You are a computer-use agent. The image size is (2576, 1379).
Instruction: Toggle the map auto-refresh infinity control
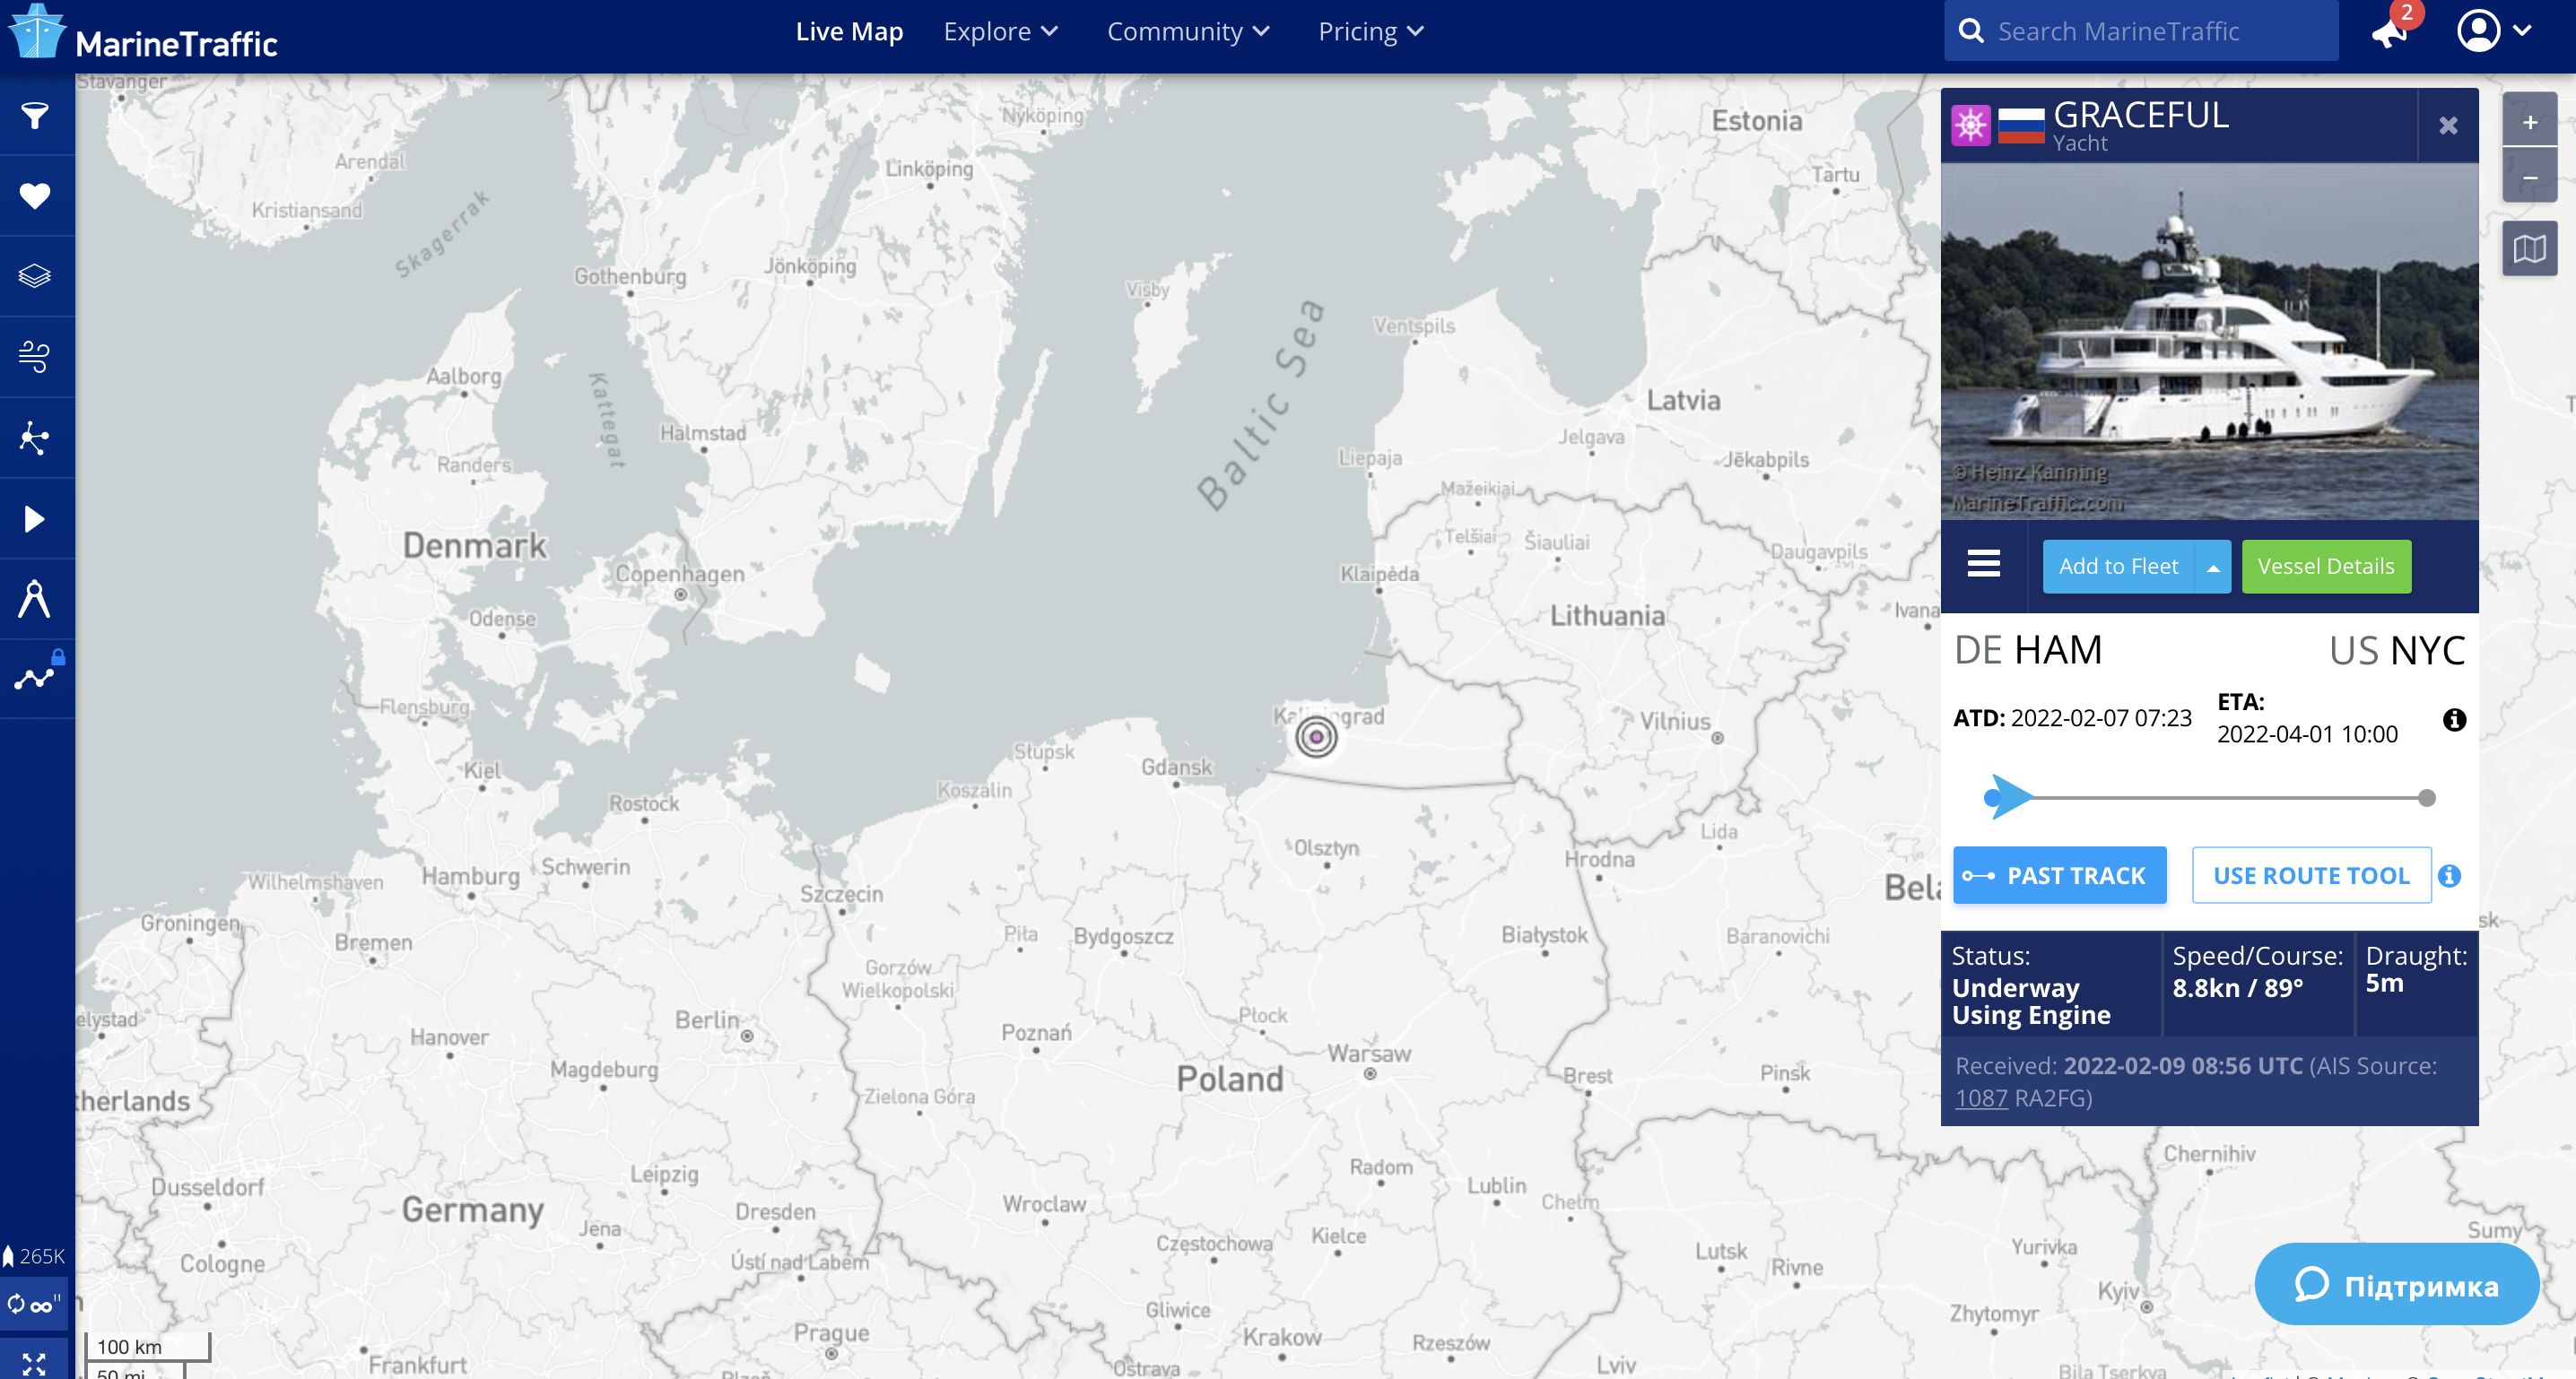(33, 1304)
